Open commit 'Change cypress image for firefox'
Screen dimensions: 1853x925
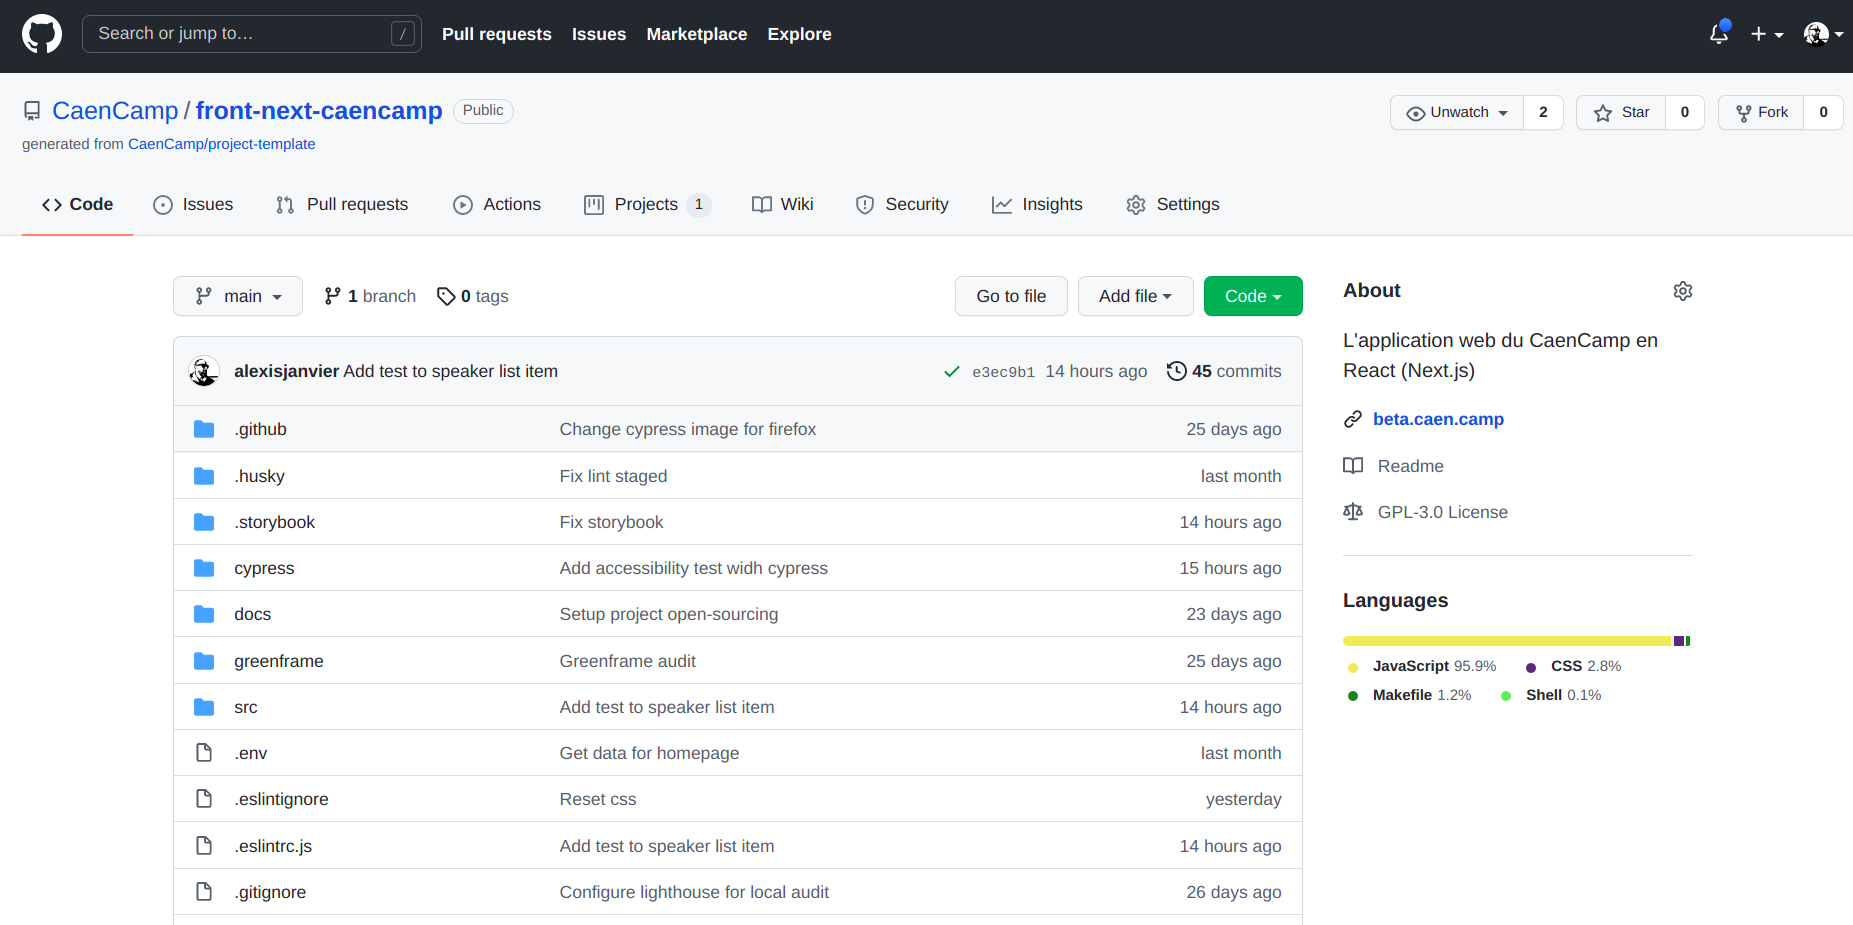click(688, 429)
